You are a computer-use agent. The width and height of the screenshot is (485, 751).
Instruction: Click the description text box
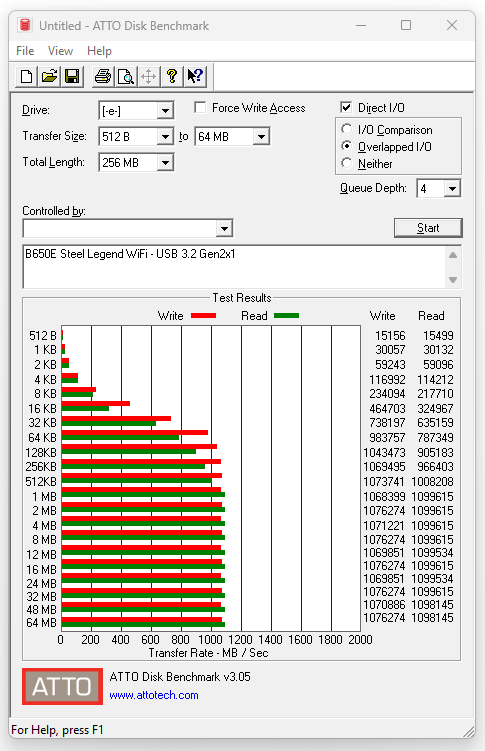click(x=235, y=267)
